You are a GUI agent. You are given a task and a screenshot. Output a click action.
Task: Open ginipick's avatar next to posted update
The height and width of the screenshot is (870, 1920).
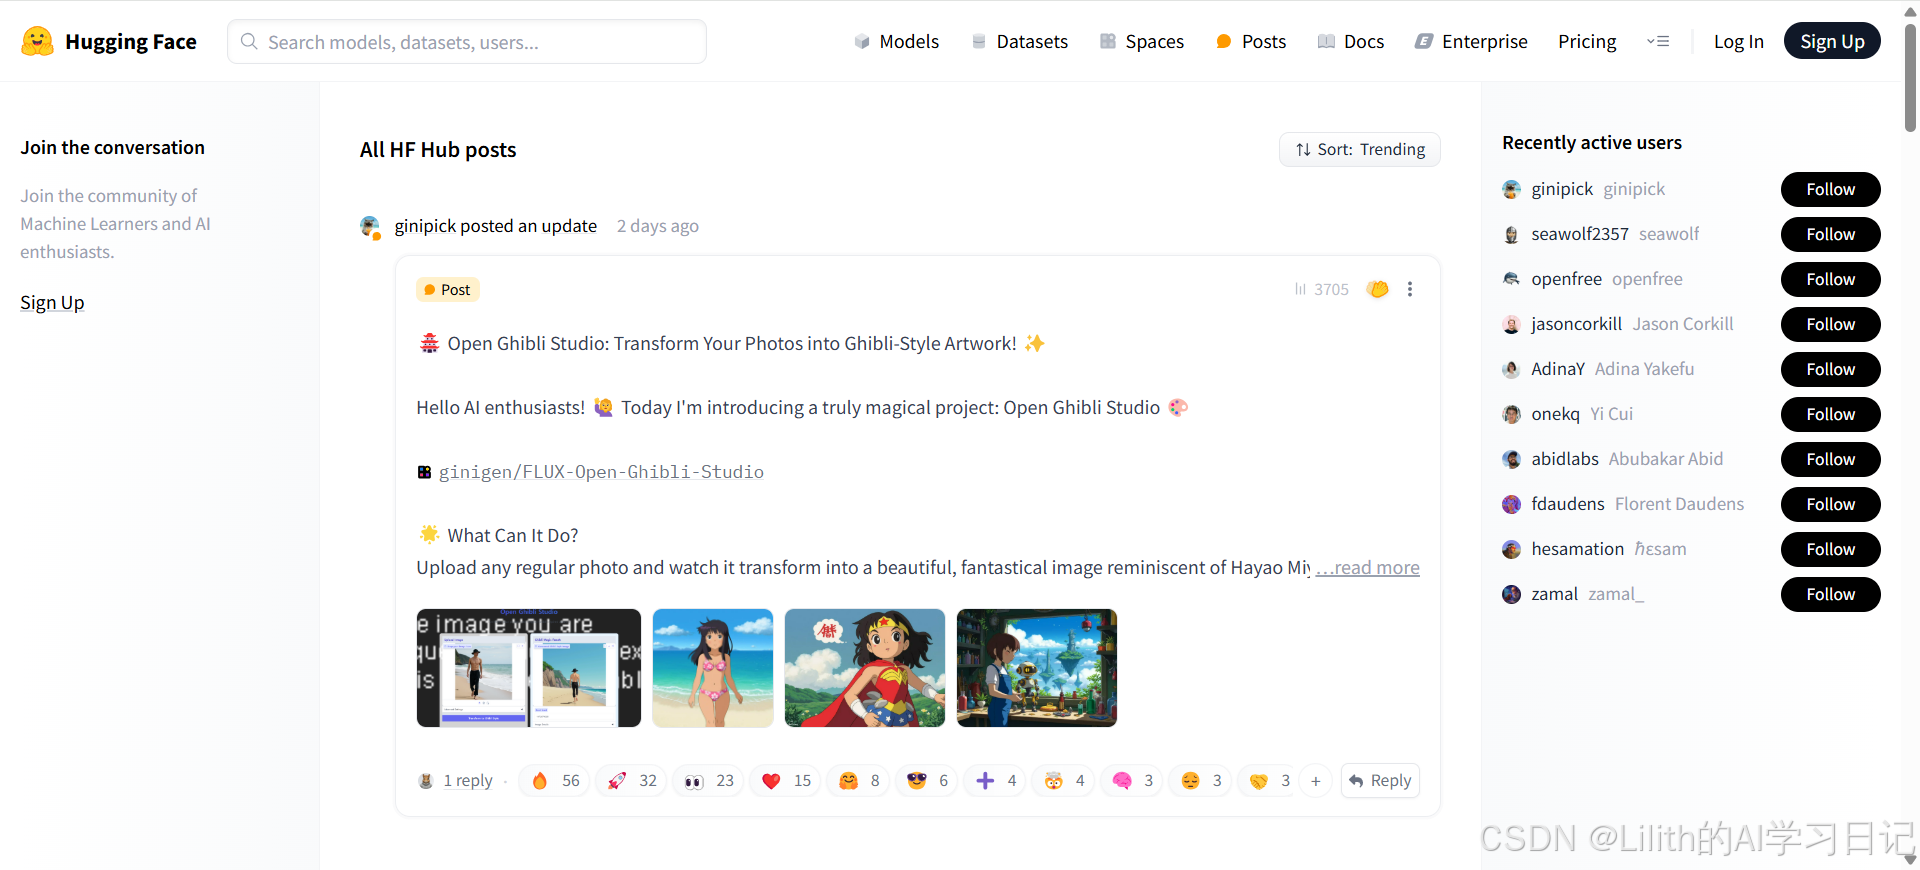(x=371, y=227)
